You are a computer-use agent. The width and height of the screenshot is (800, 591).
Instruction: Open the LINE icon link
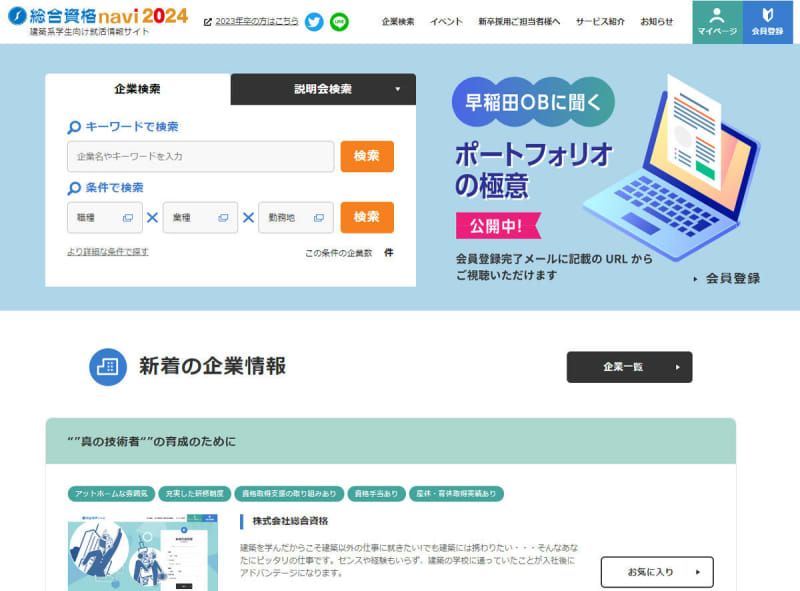click(x=339, y=21)
